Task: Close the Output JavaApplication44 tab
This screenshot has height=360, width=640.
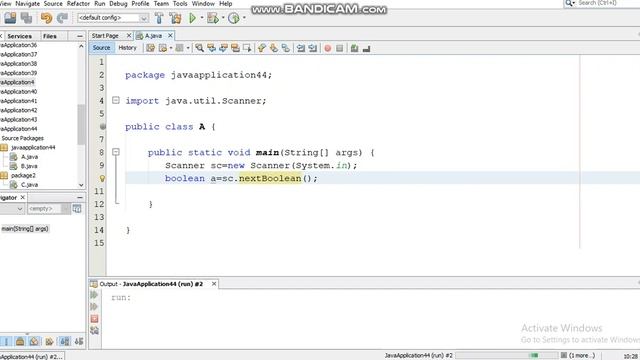Action: [214, 284]
